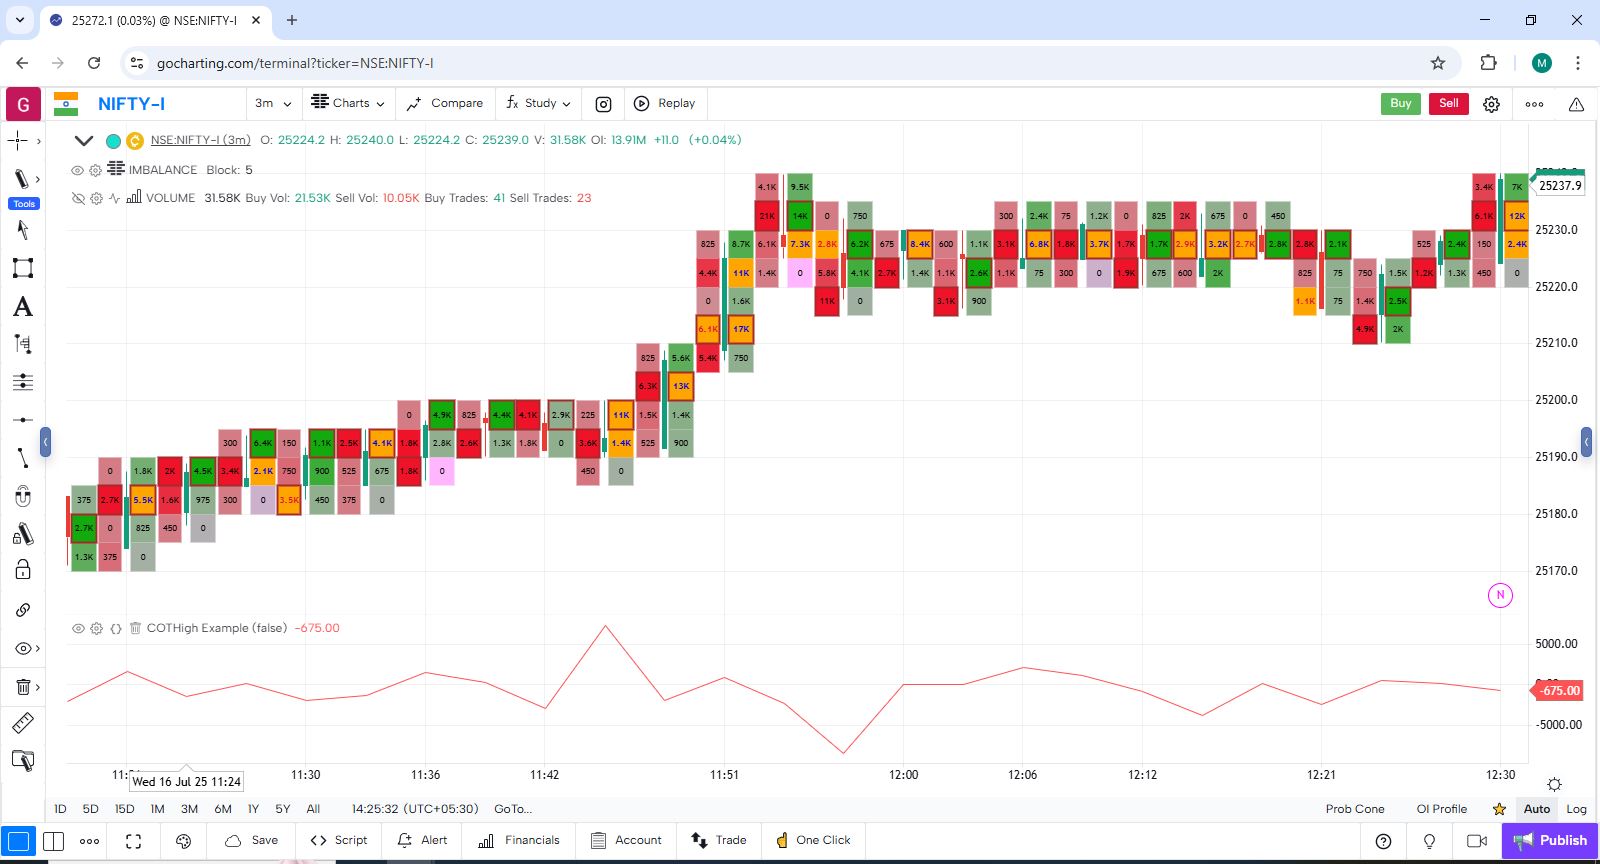This screenshot has height=864, width=1600.
Task: Open the Study indicators dropdown
Action: 538,104
